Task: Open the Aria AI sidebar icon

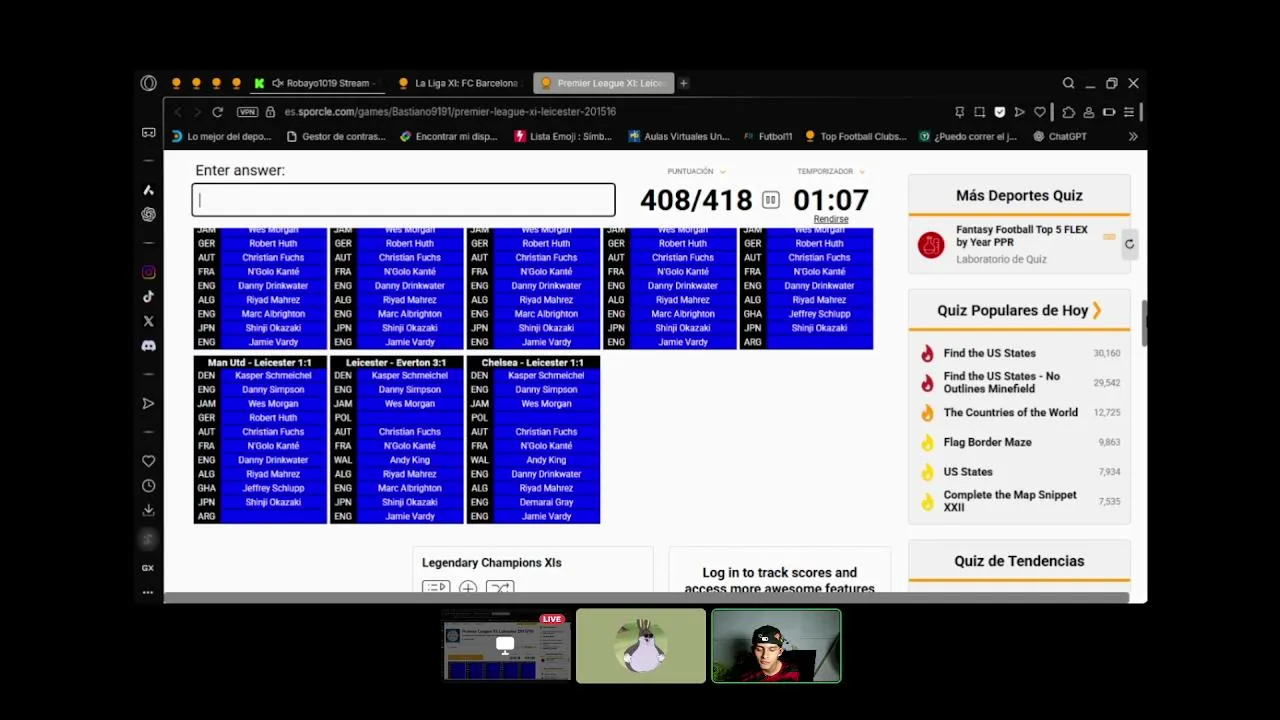Action: click(x=148, y=190)
